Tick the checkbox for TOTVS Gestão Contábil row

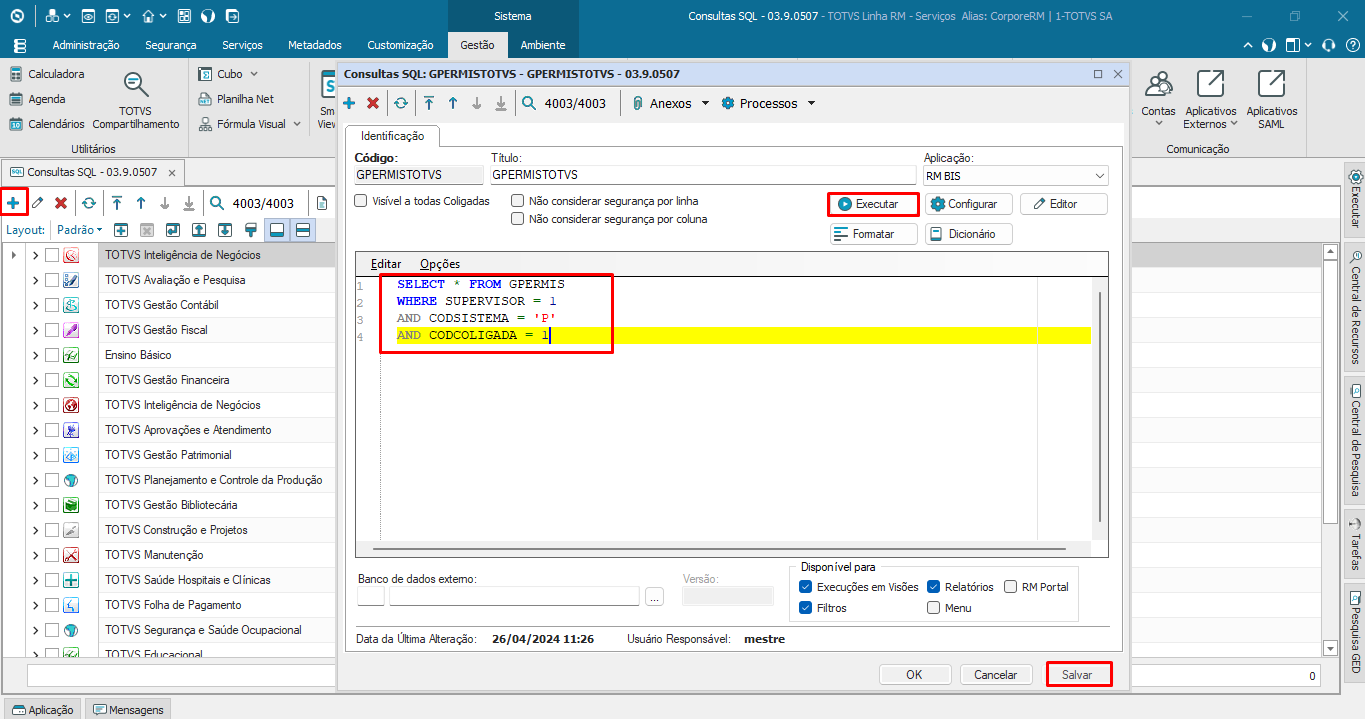click(52, 305)
